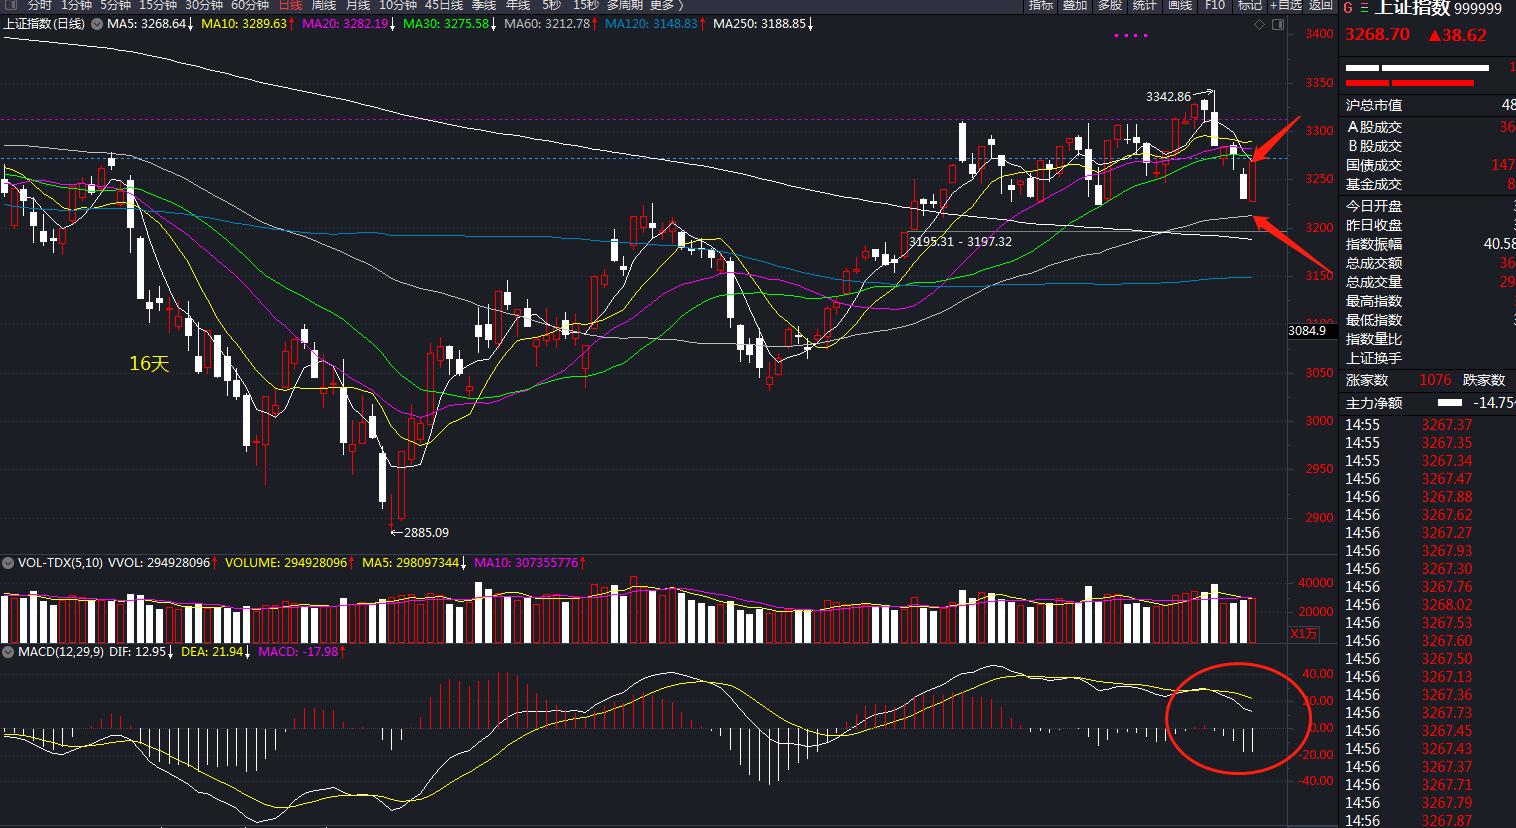Screen dimensions: 1516x828
Task: Click the green MA30 value label
Action: 447,24
